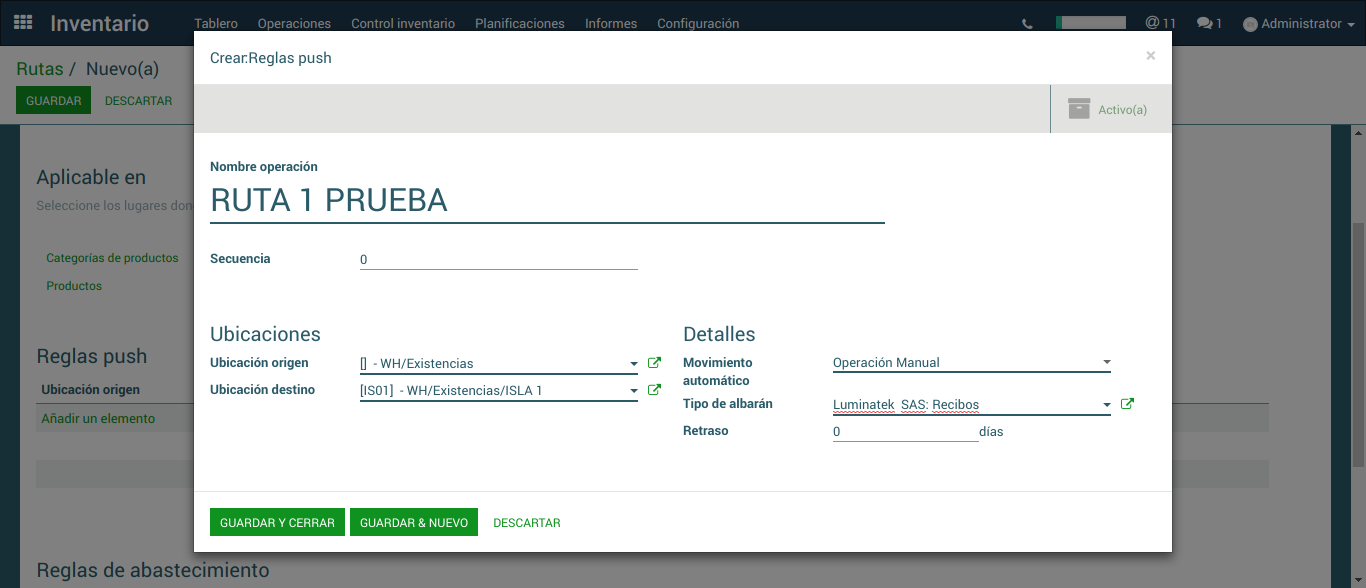The width and height of the screenshot is (1366, 588).
Task: Open the @ mentions notification icon
Action: coord(1160,23)
